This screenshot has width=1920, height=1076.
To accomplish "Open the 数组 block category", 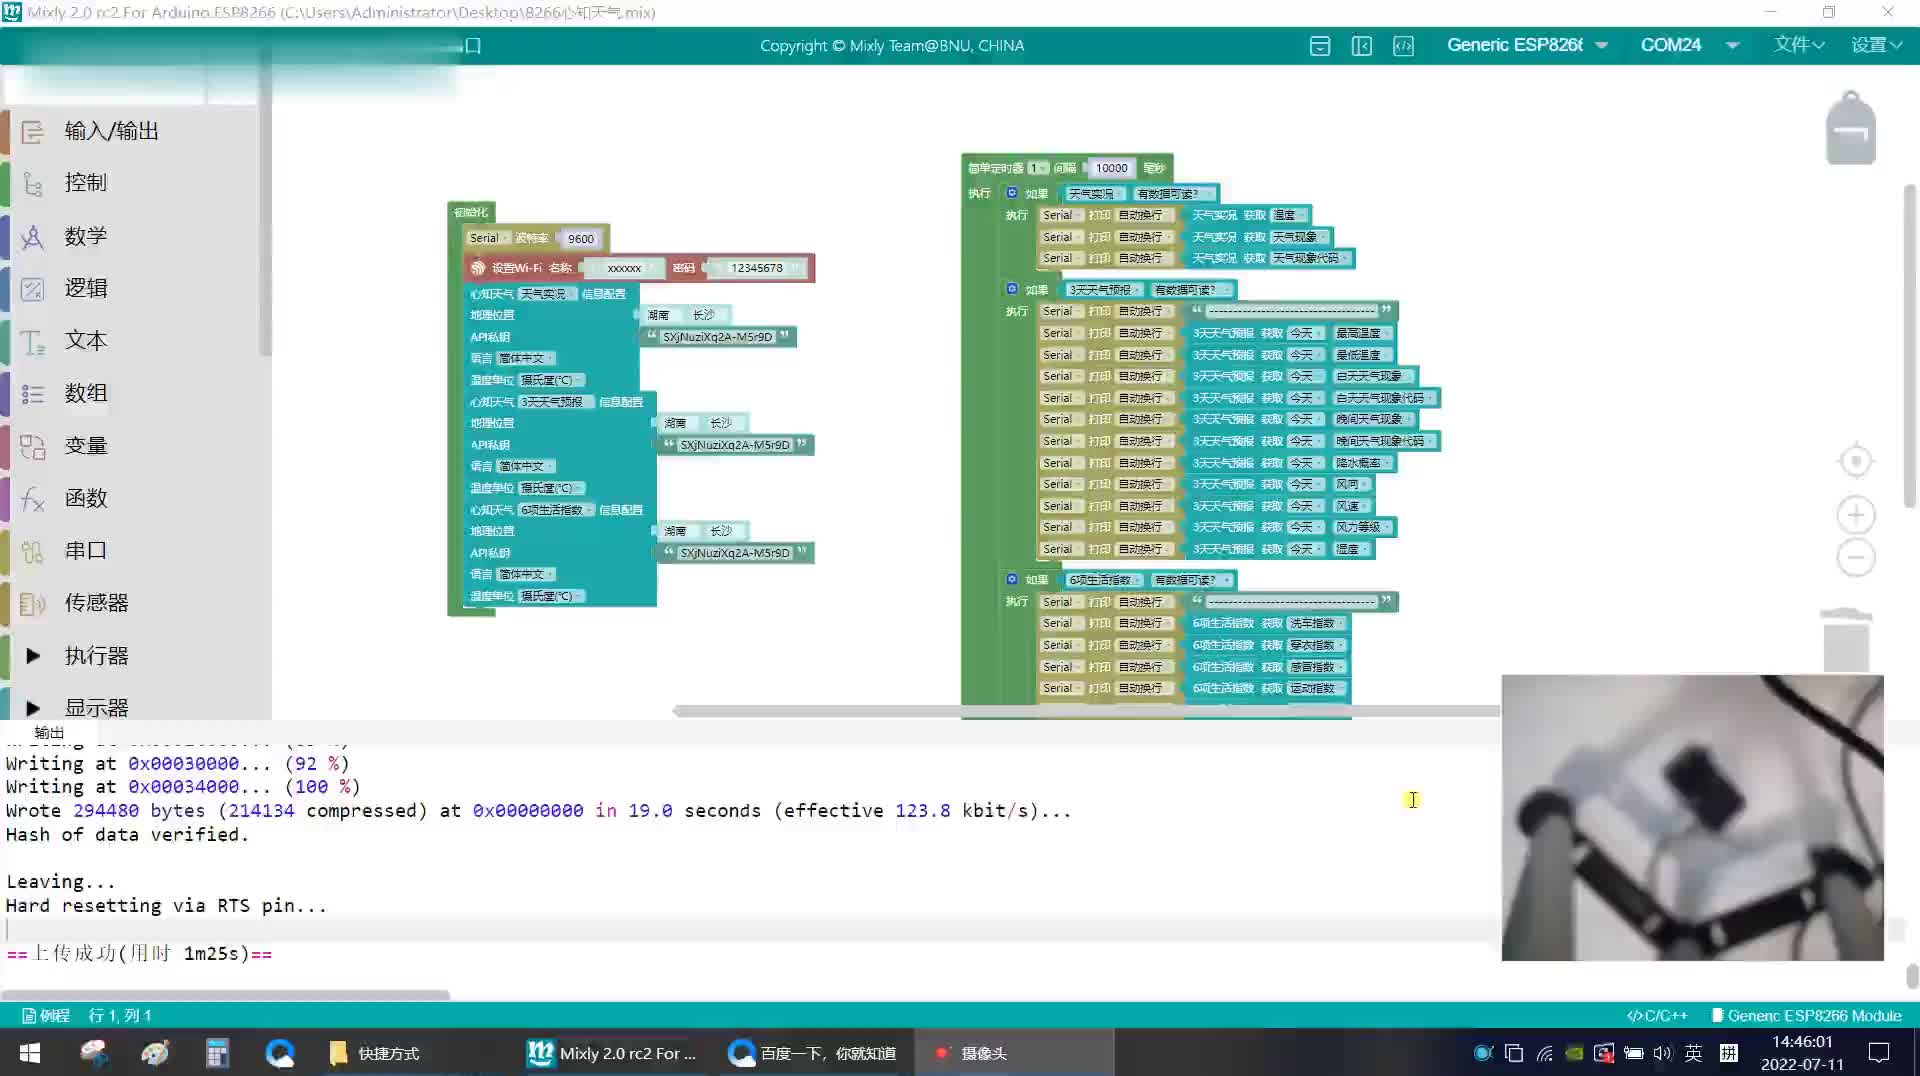I will [x=86, y=393].
